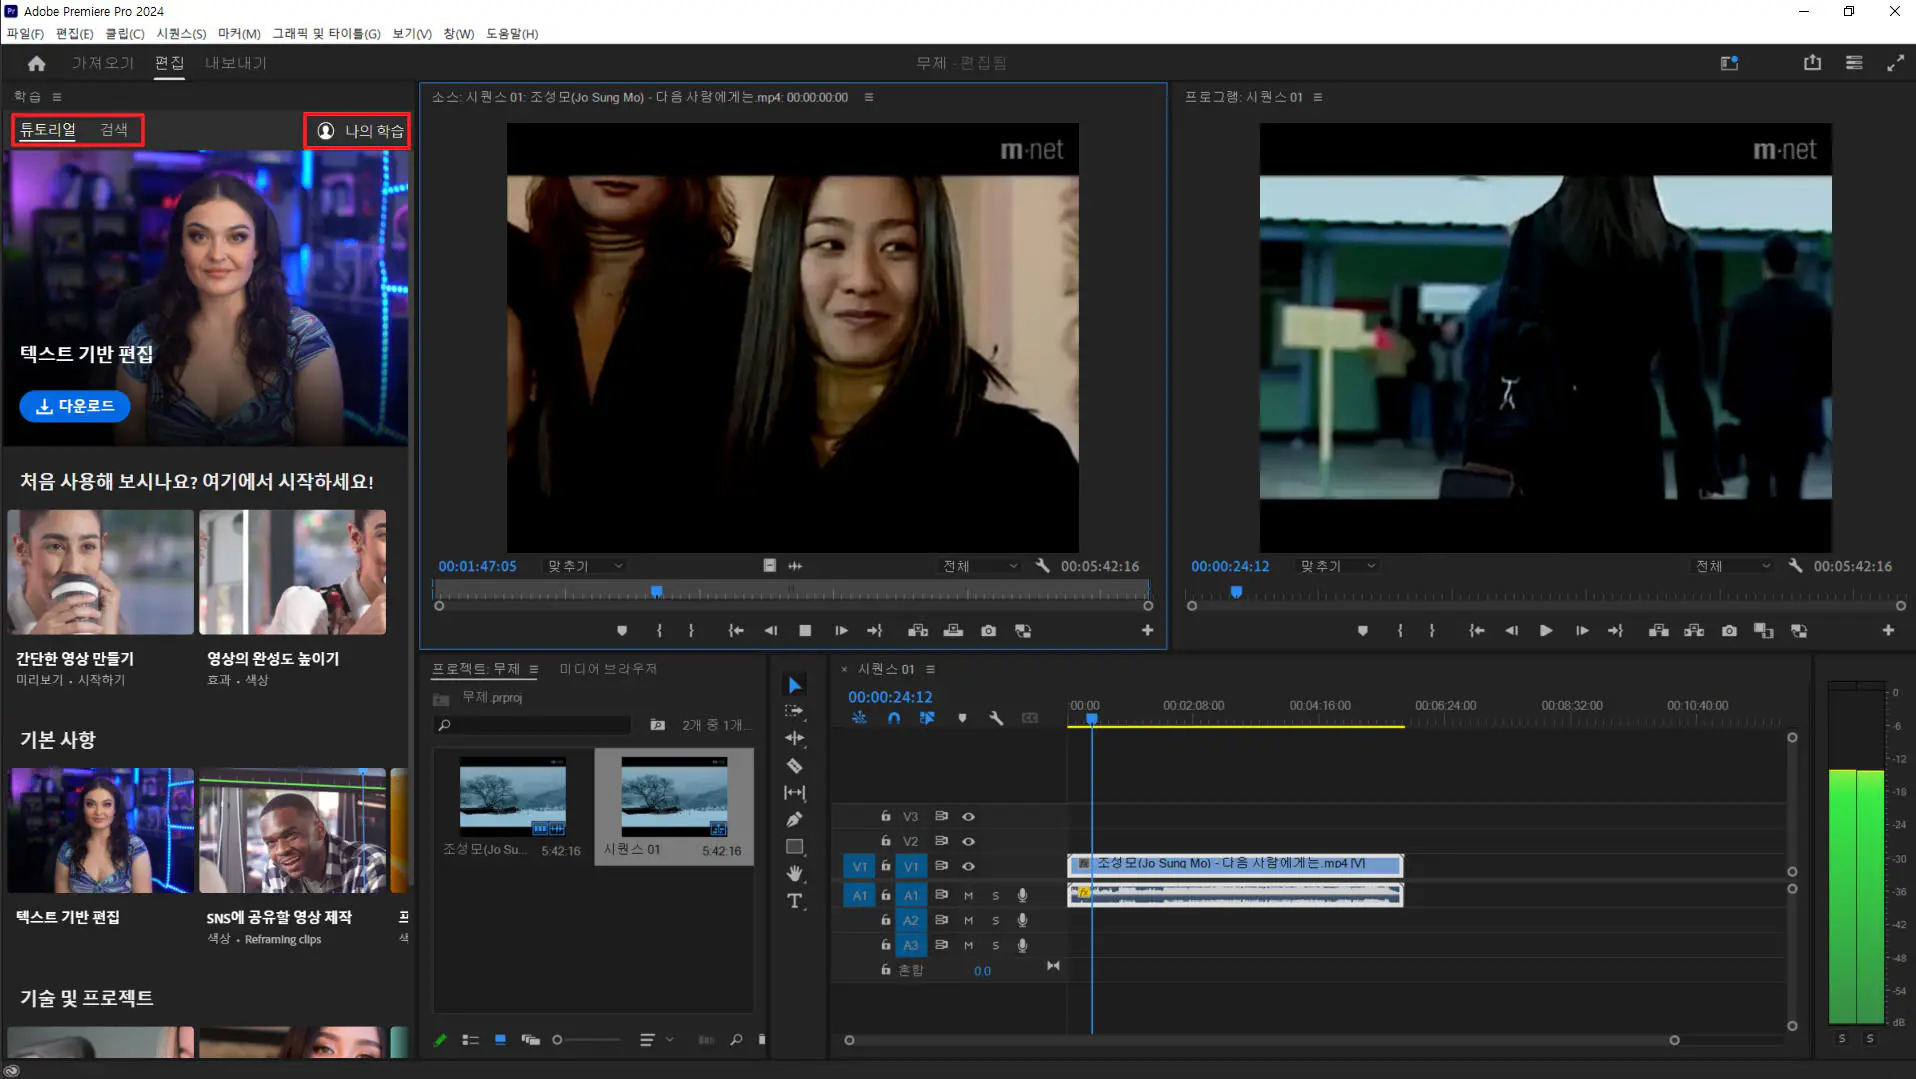Open 시퀀스(S) menu
This screenshot has height=1079, width=1916.
[181, 34]
